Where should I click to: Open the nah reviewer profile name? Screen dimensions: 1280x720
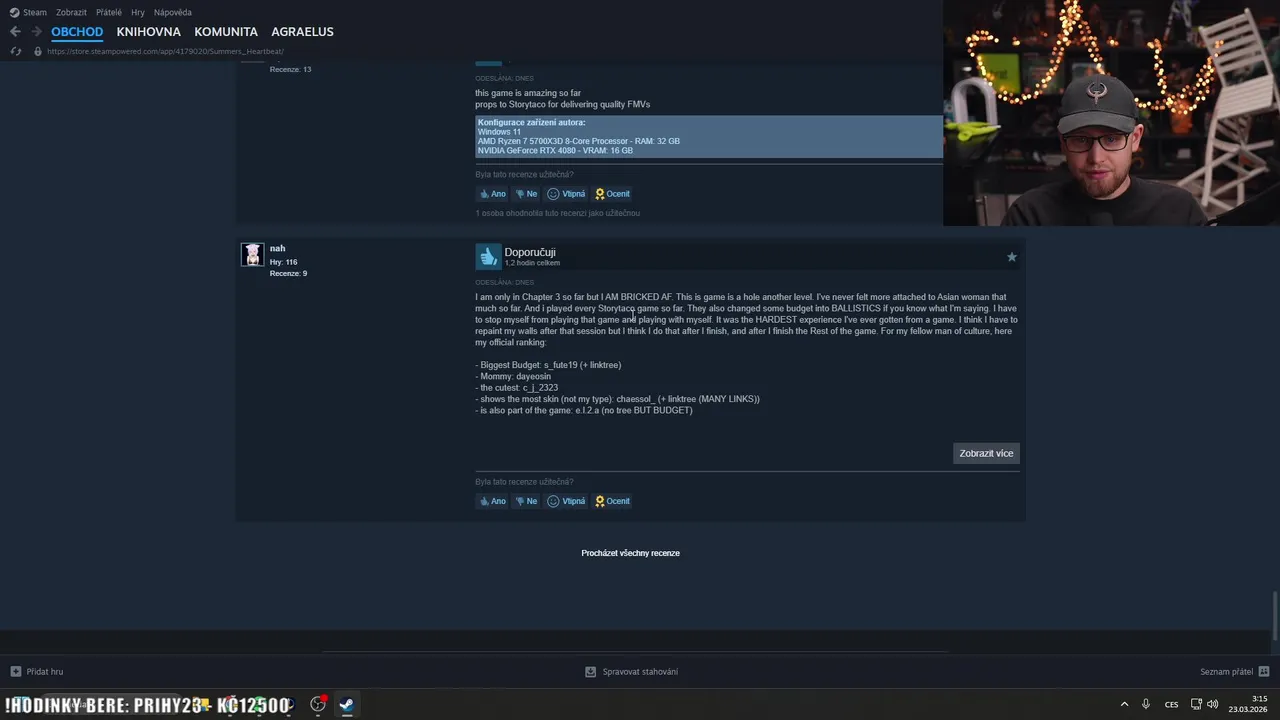coord(277,248)
